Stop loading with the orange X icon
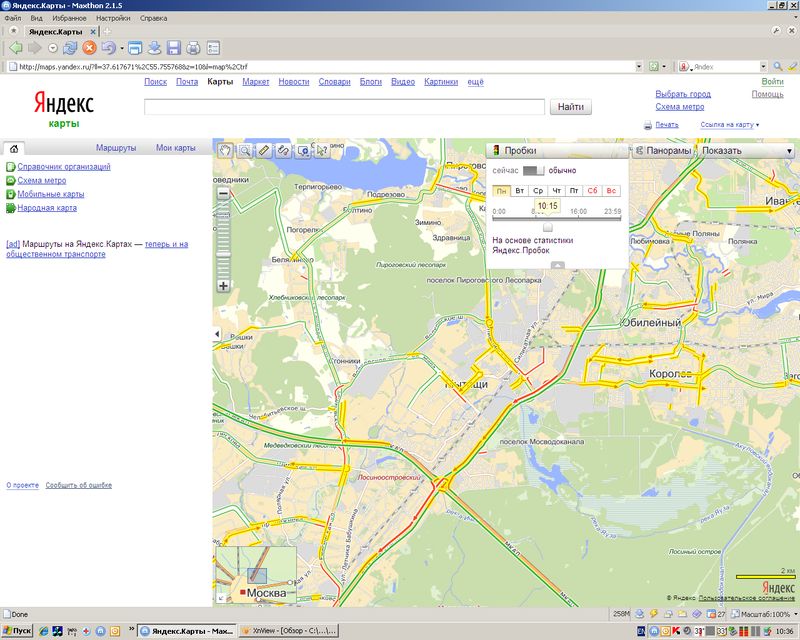The height and width of the screenshot is (640, 800). pyautogui.click(x=89, y=48)
